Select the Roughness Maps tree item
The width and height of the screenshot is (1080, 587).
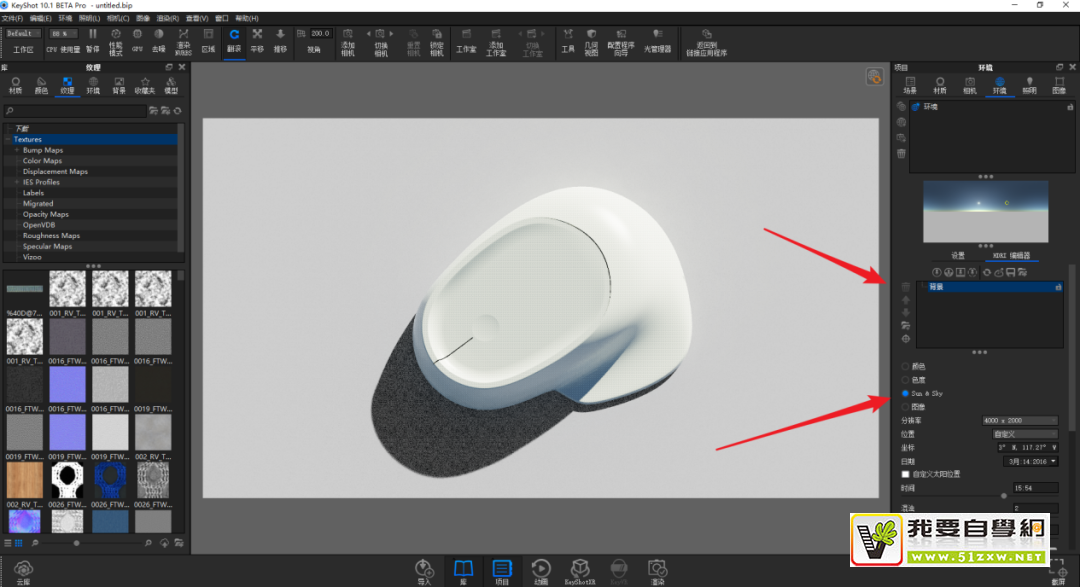click(x=51, y=236)
